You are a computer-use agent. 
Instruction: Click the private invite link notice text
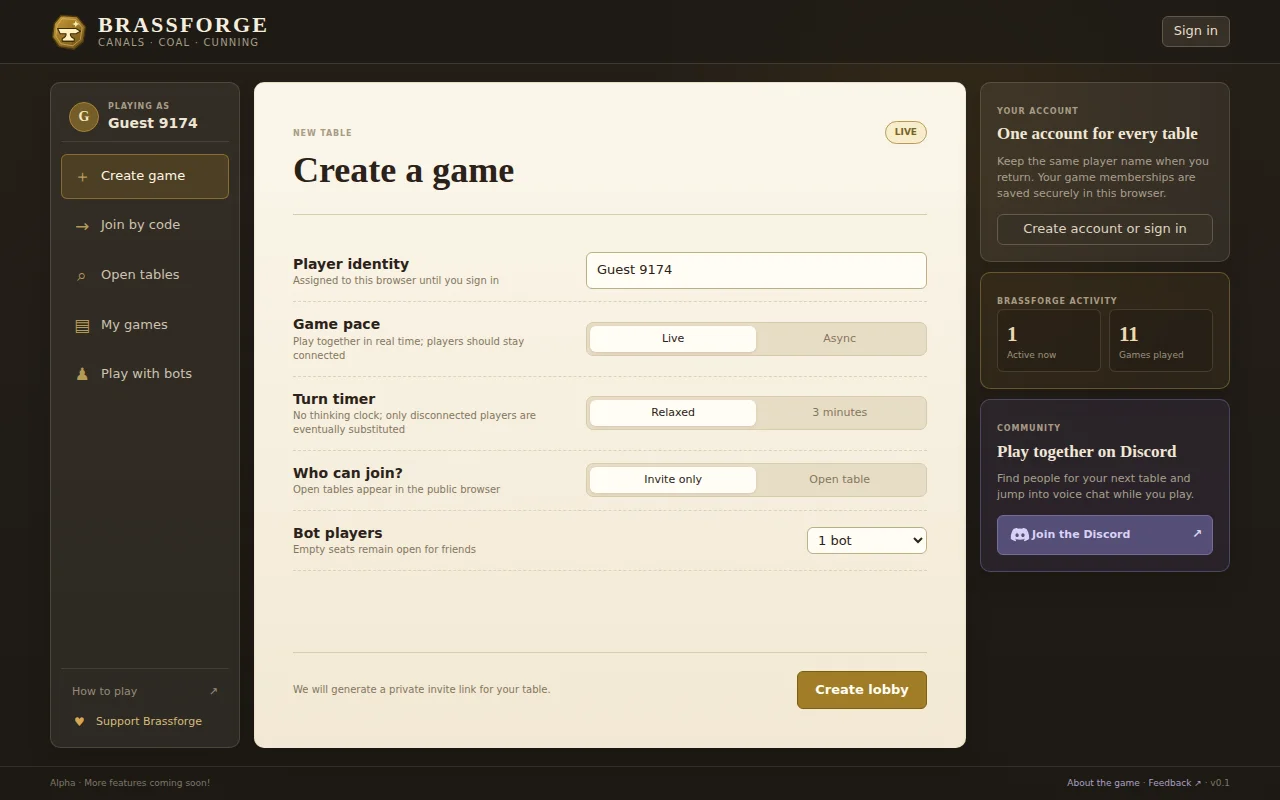422,690
